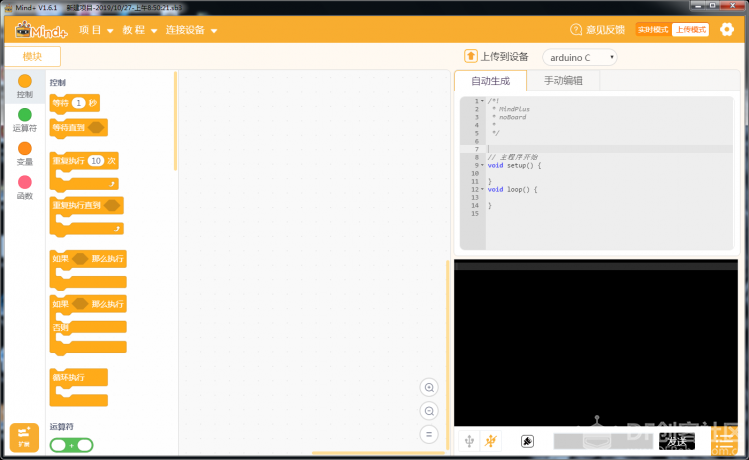Clear the serial output with broom icon
749x460 pixels.
[x=527, y=441]
